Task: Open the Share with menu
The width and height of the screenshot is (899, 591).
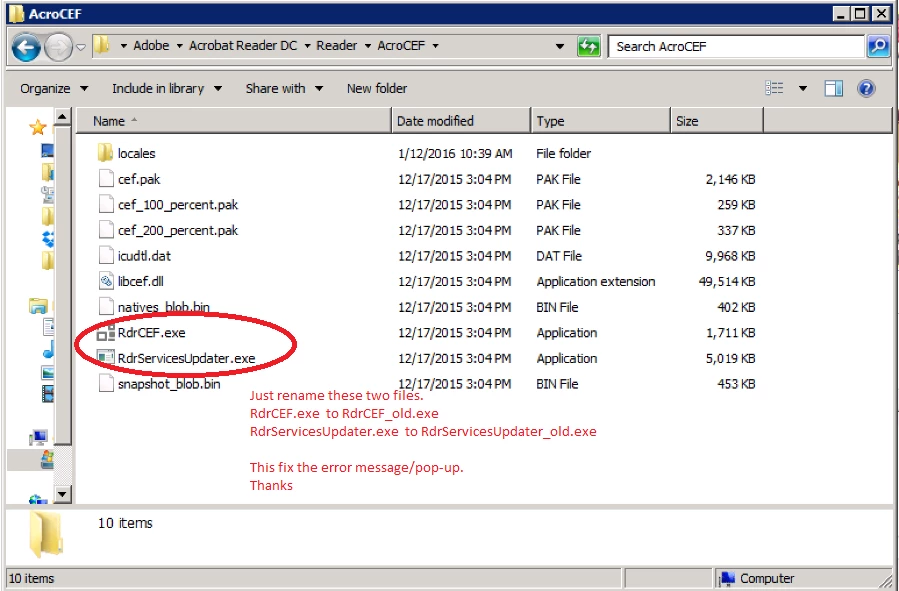Action: click(284, 88)
